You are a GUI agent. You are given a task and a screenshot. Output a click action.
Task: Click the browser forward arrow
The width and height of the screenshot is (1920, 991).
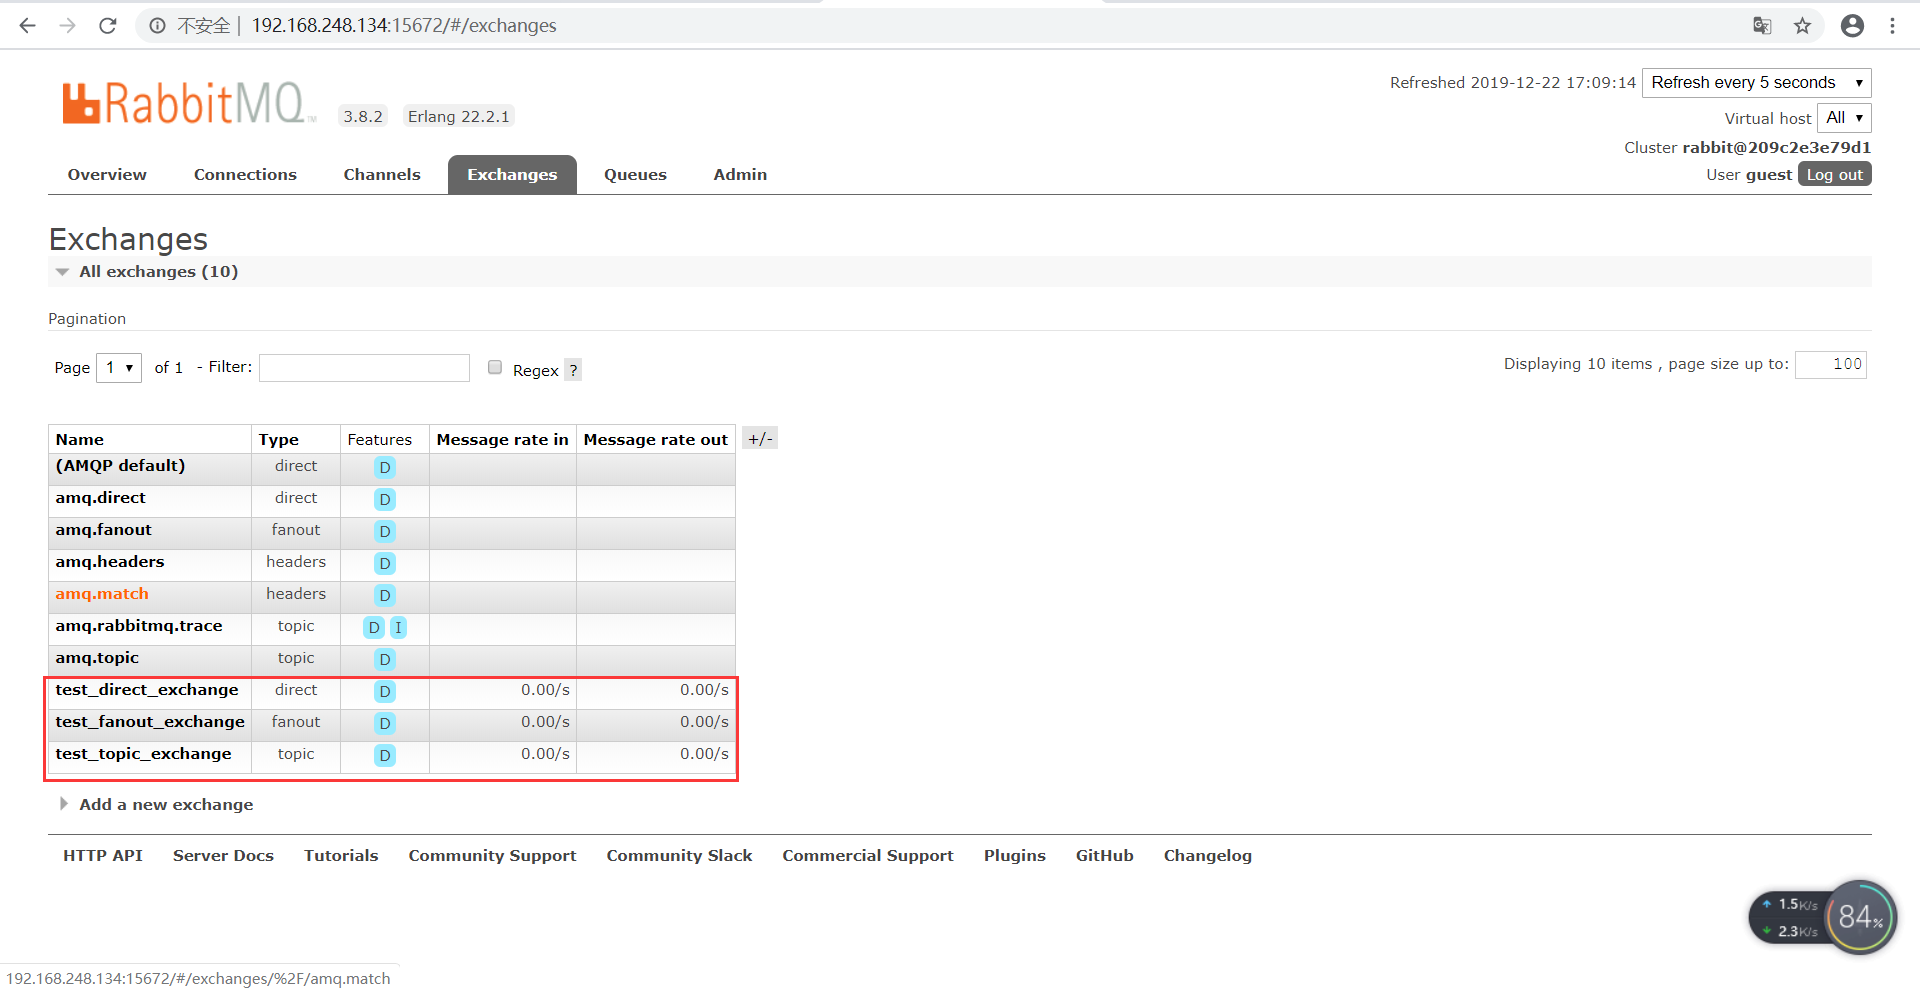(x=67, y=26)
